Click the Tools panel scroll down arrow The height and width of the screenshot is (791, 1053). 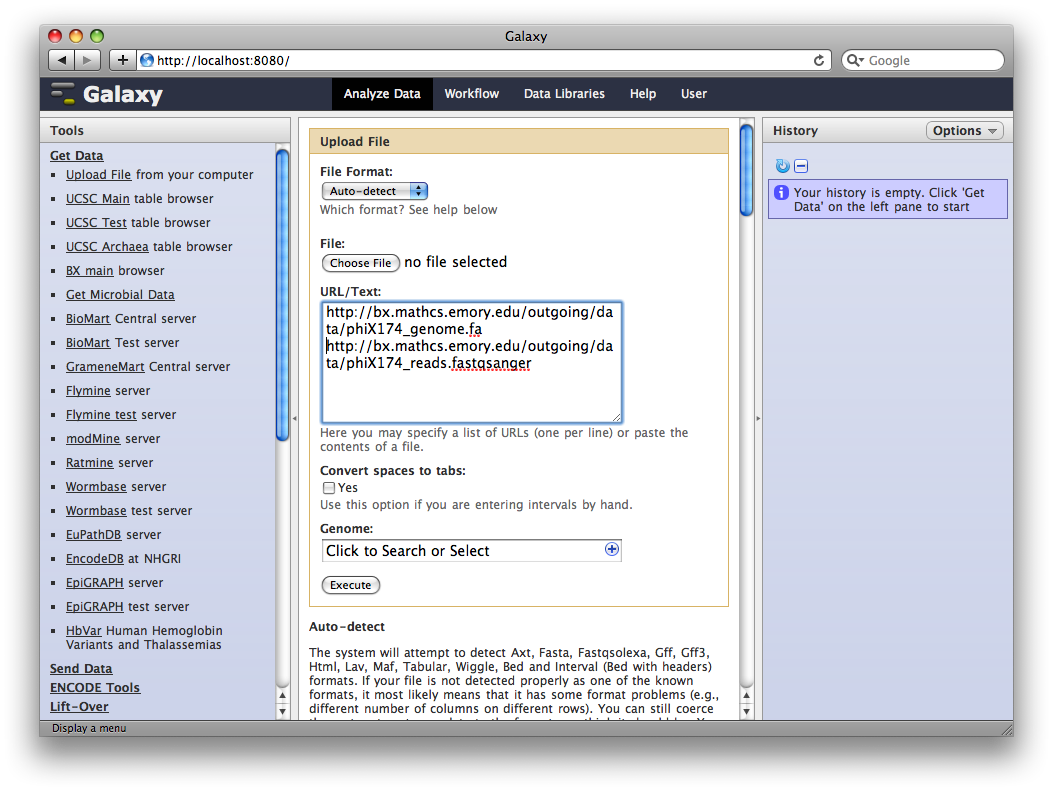[283, 711]
